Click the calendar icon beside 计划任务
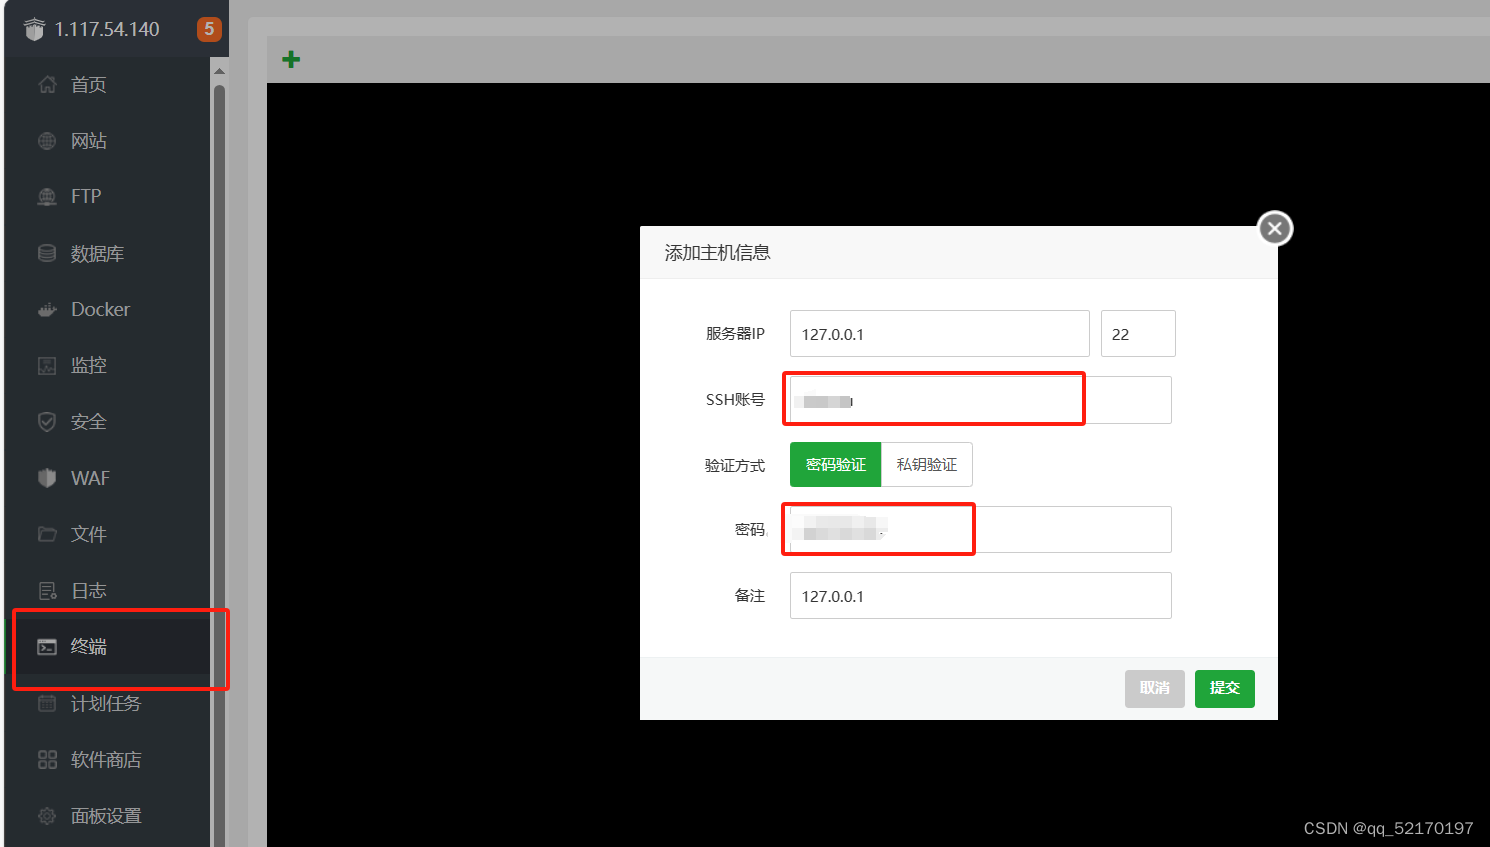This screenshot has height=847, width=1490. coord(47,703)
